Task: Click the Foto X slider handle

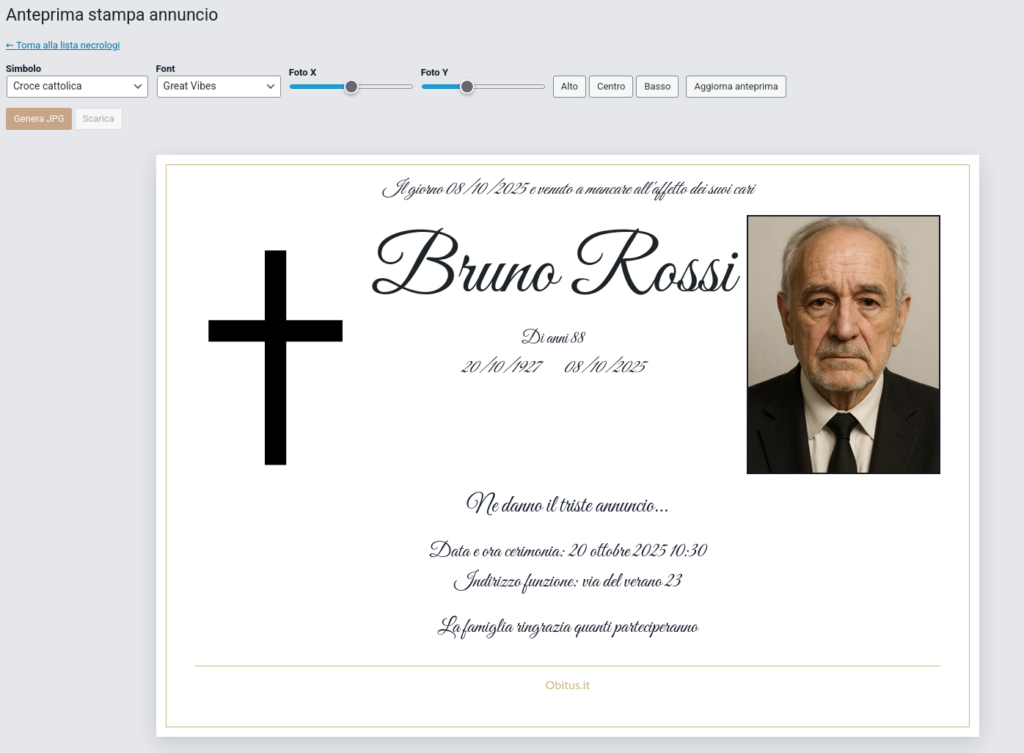Action: click(x=351, y=87)
